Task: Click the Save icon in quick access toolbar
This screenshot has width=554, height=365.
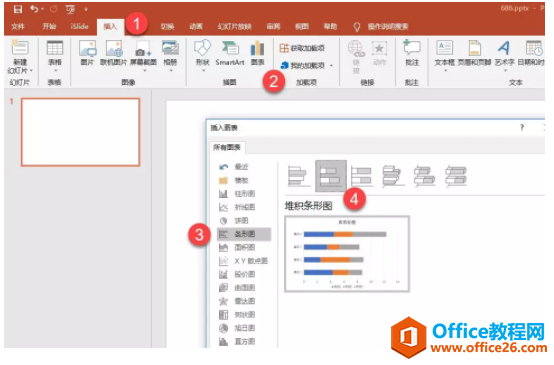Action: [x=18, y=9]
